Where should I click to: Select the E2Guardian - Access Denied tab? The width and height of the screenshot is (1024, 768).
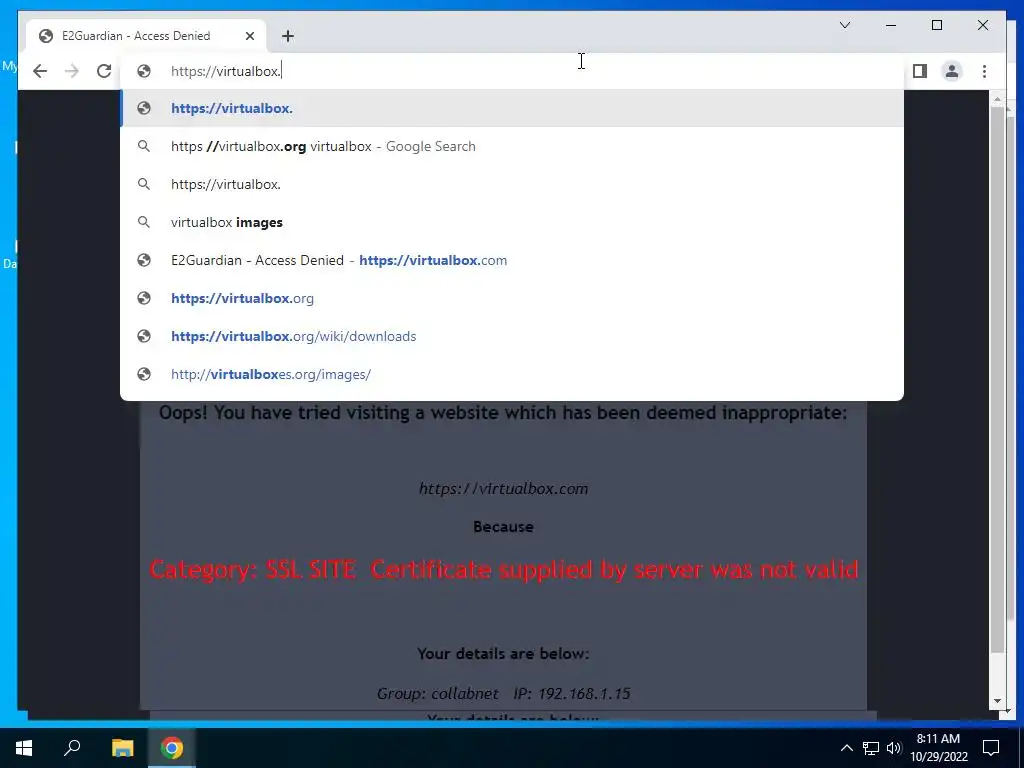click(x=146, y=36)
